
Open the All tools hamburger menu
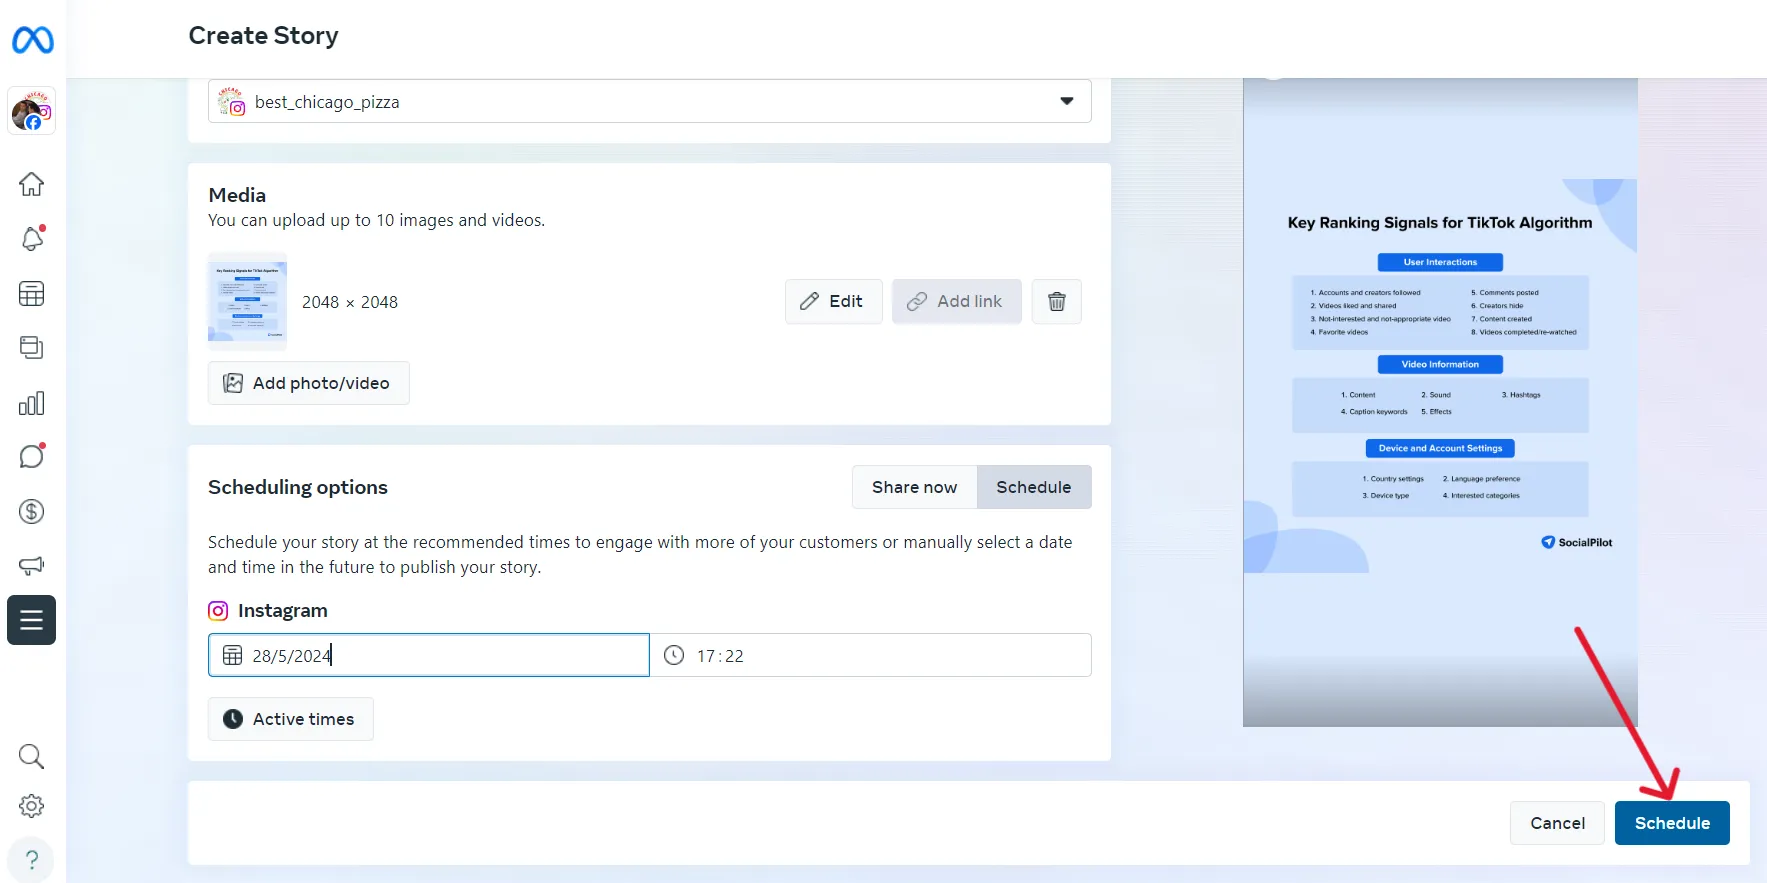[32, 620]
